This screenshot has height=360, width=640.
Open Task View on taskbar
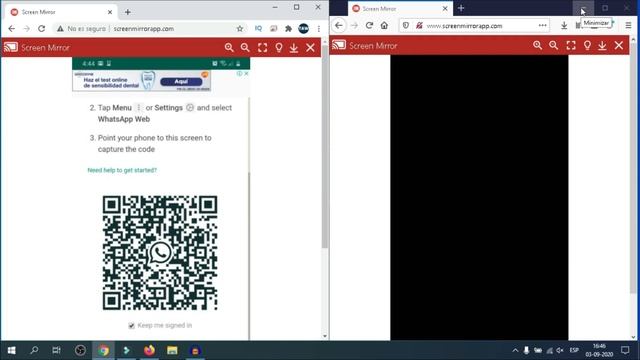[56, 350]
